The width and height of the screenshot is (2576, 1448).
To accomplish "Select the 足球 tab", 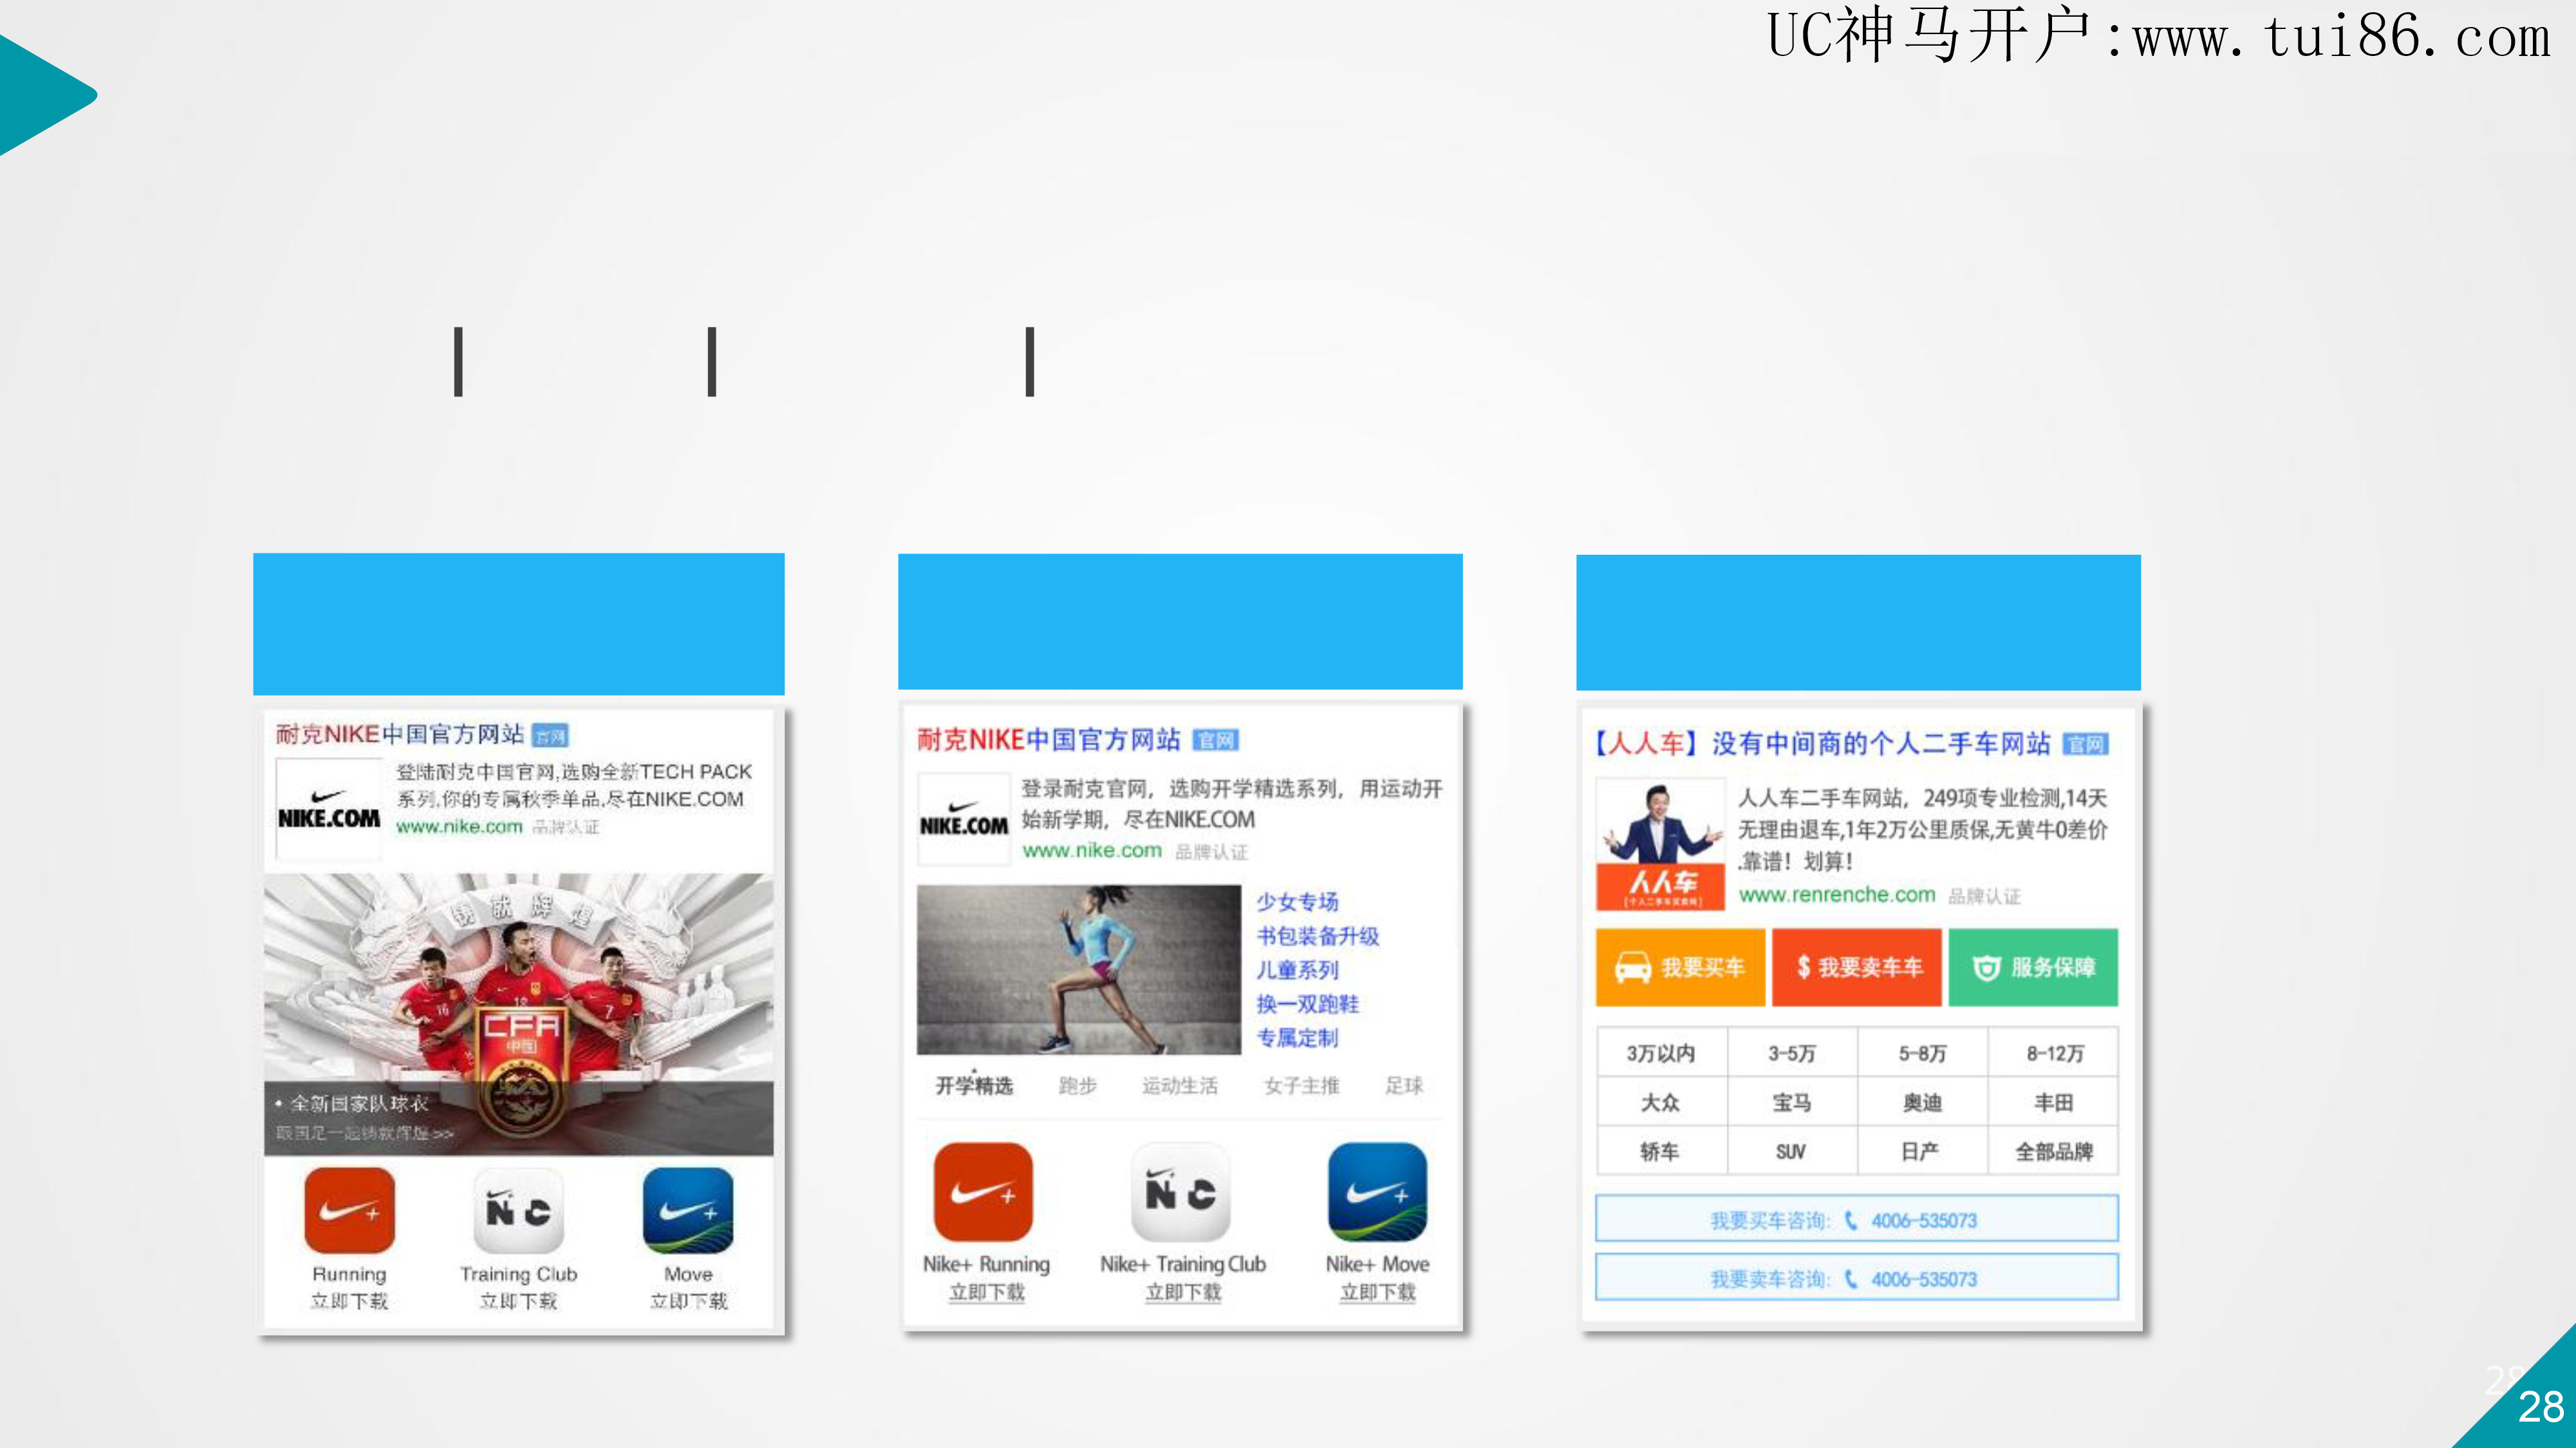I will click(x=1404, y=1086).
